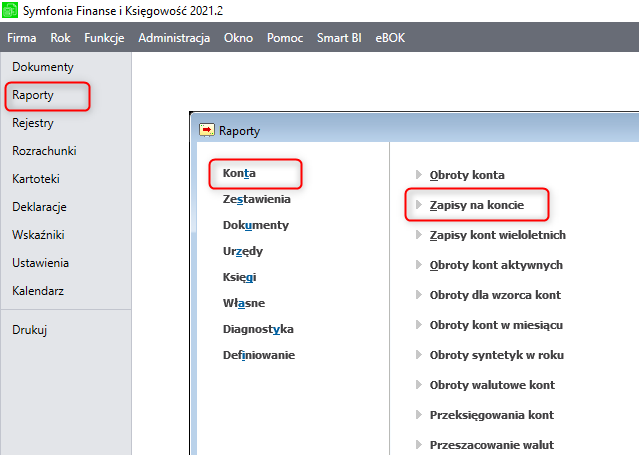
Task: Click arrow next to Obroty syntetyk w roku
Action: click(419, 354)
